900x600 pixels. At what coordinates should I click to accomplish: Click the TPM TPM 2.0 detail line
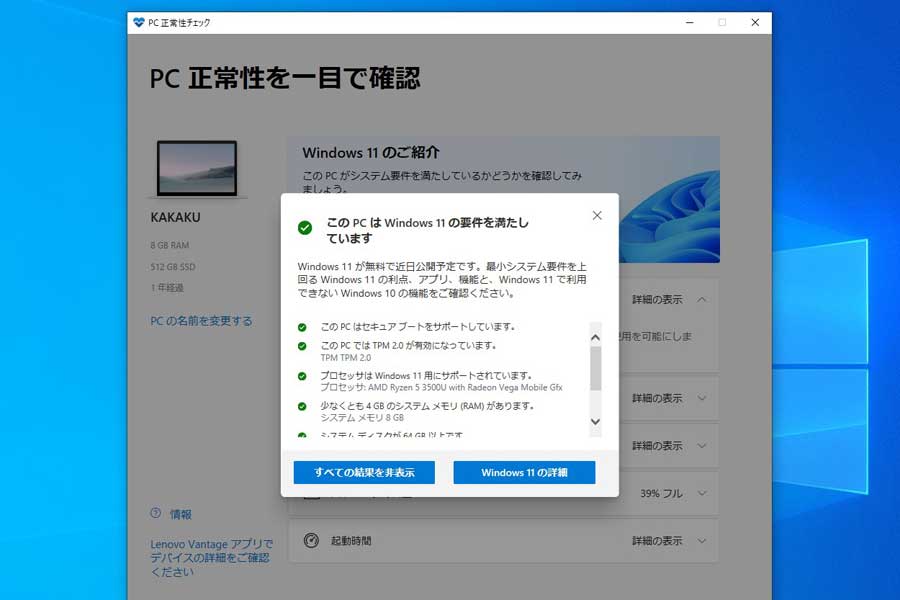[x=346, y=358]
